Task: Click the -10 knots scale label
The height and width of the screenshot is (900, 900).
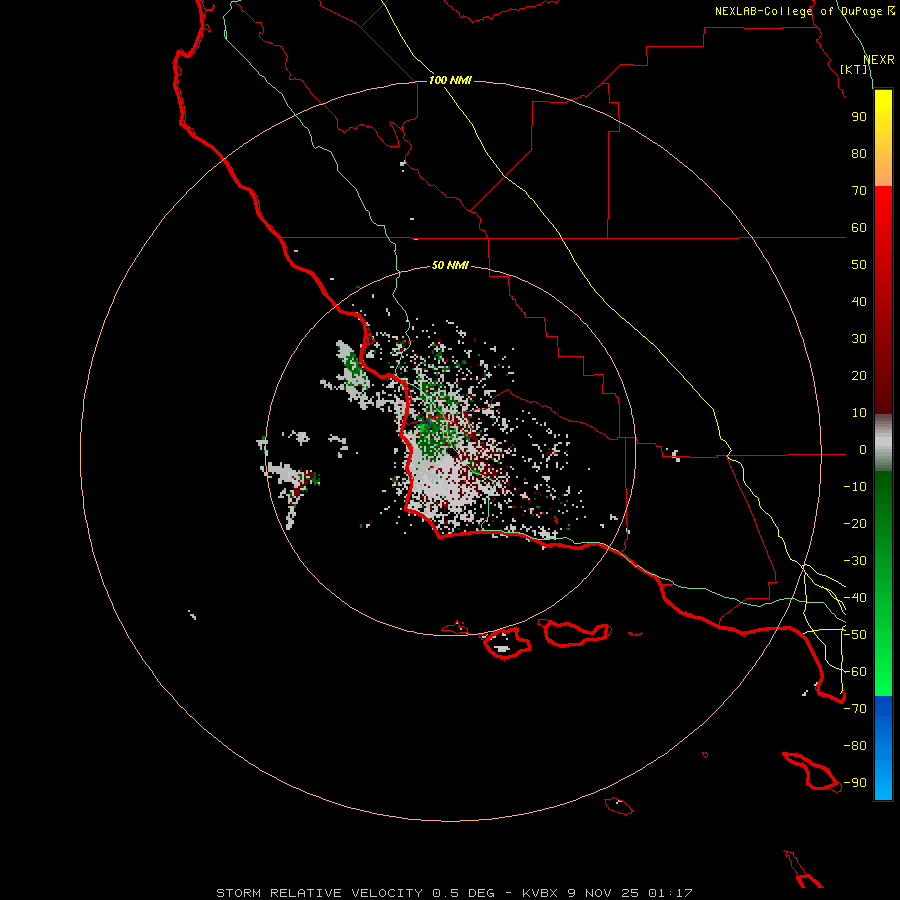Action: click(855, 487)
